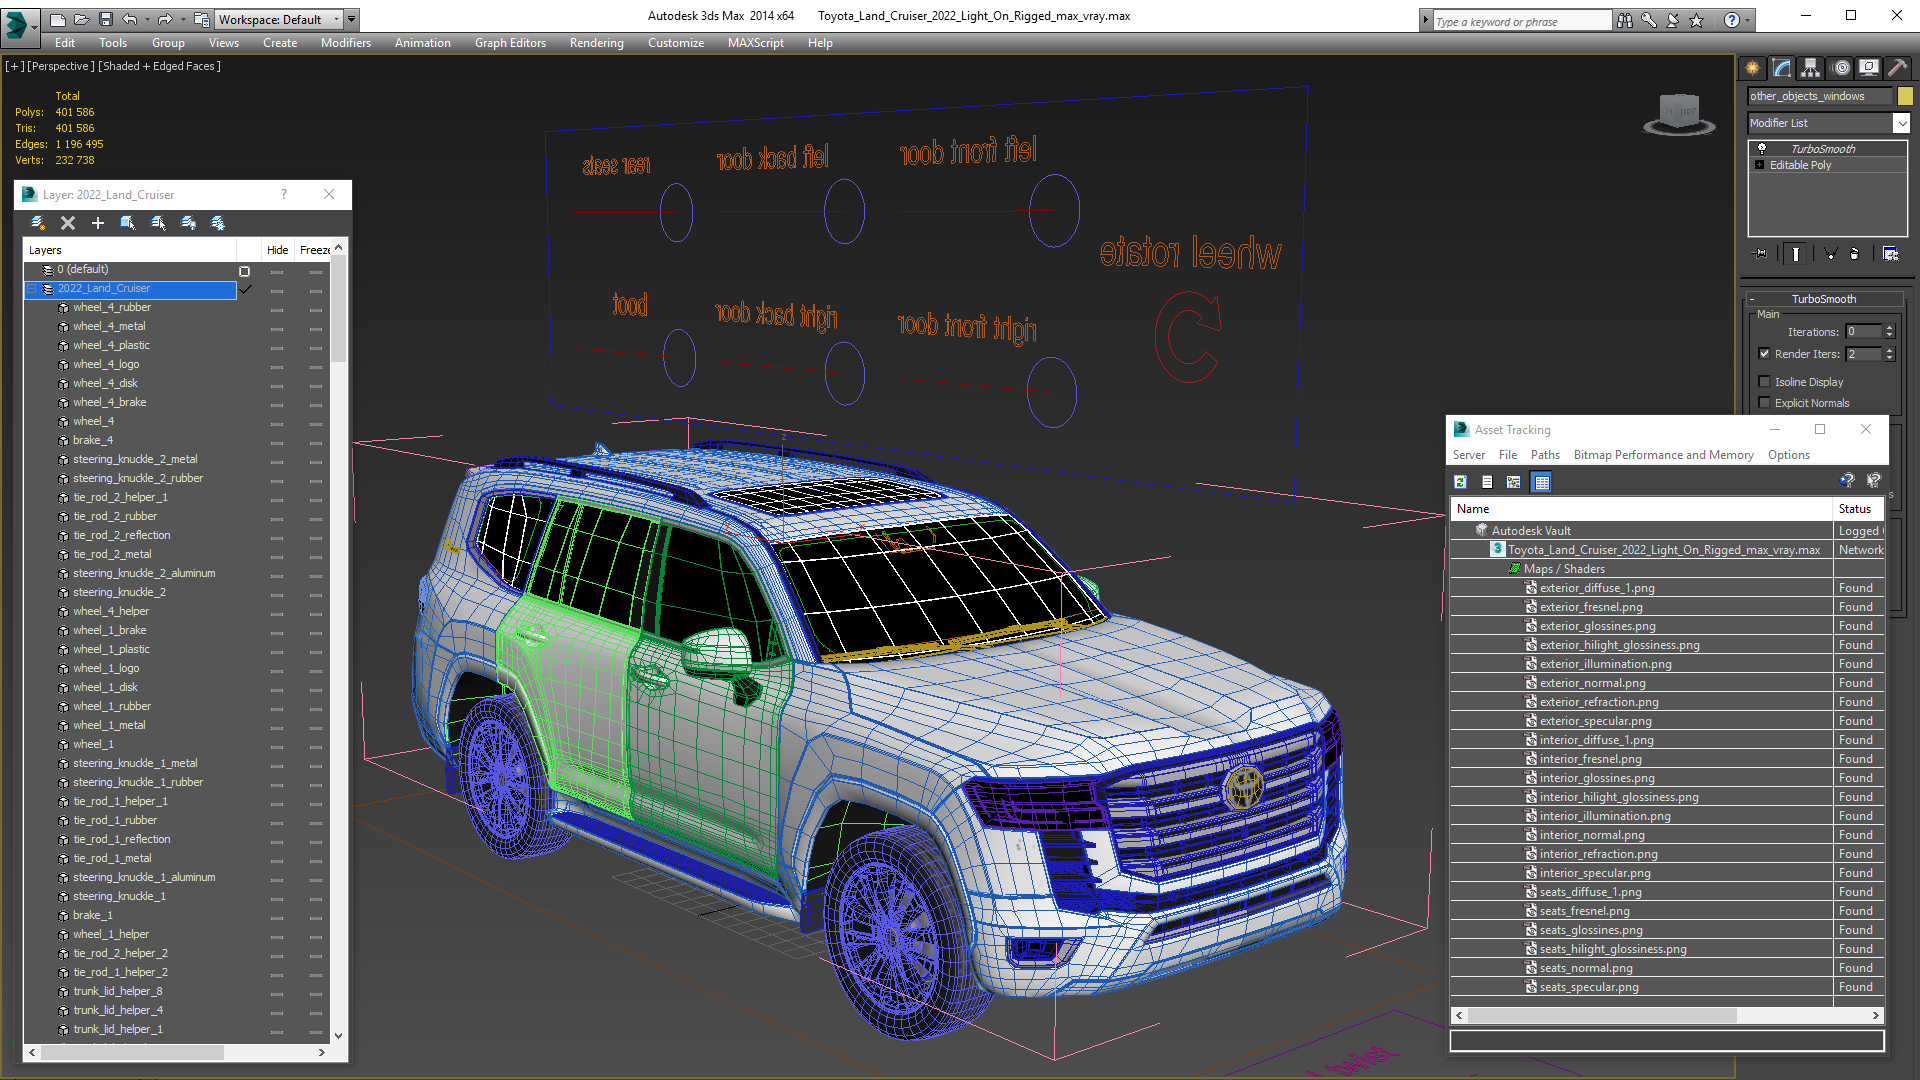Open the Create command panel tab
Image resolution: width=1920 pixels, height=1080 pixels.
point(1752,68)
